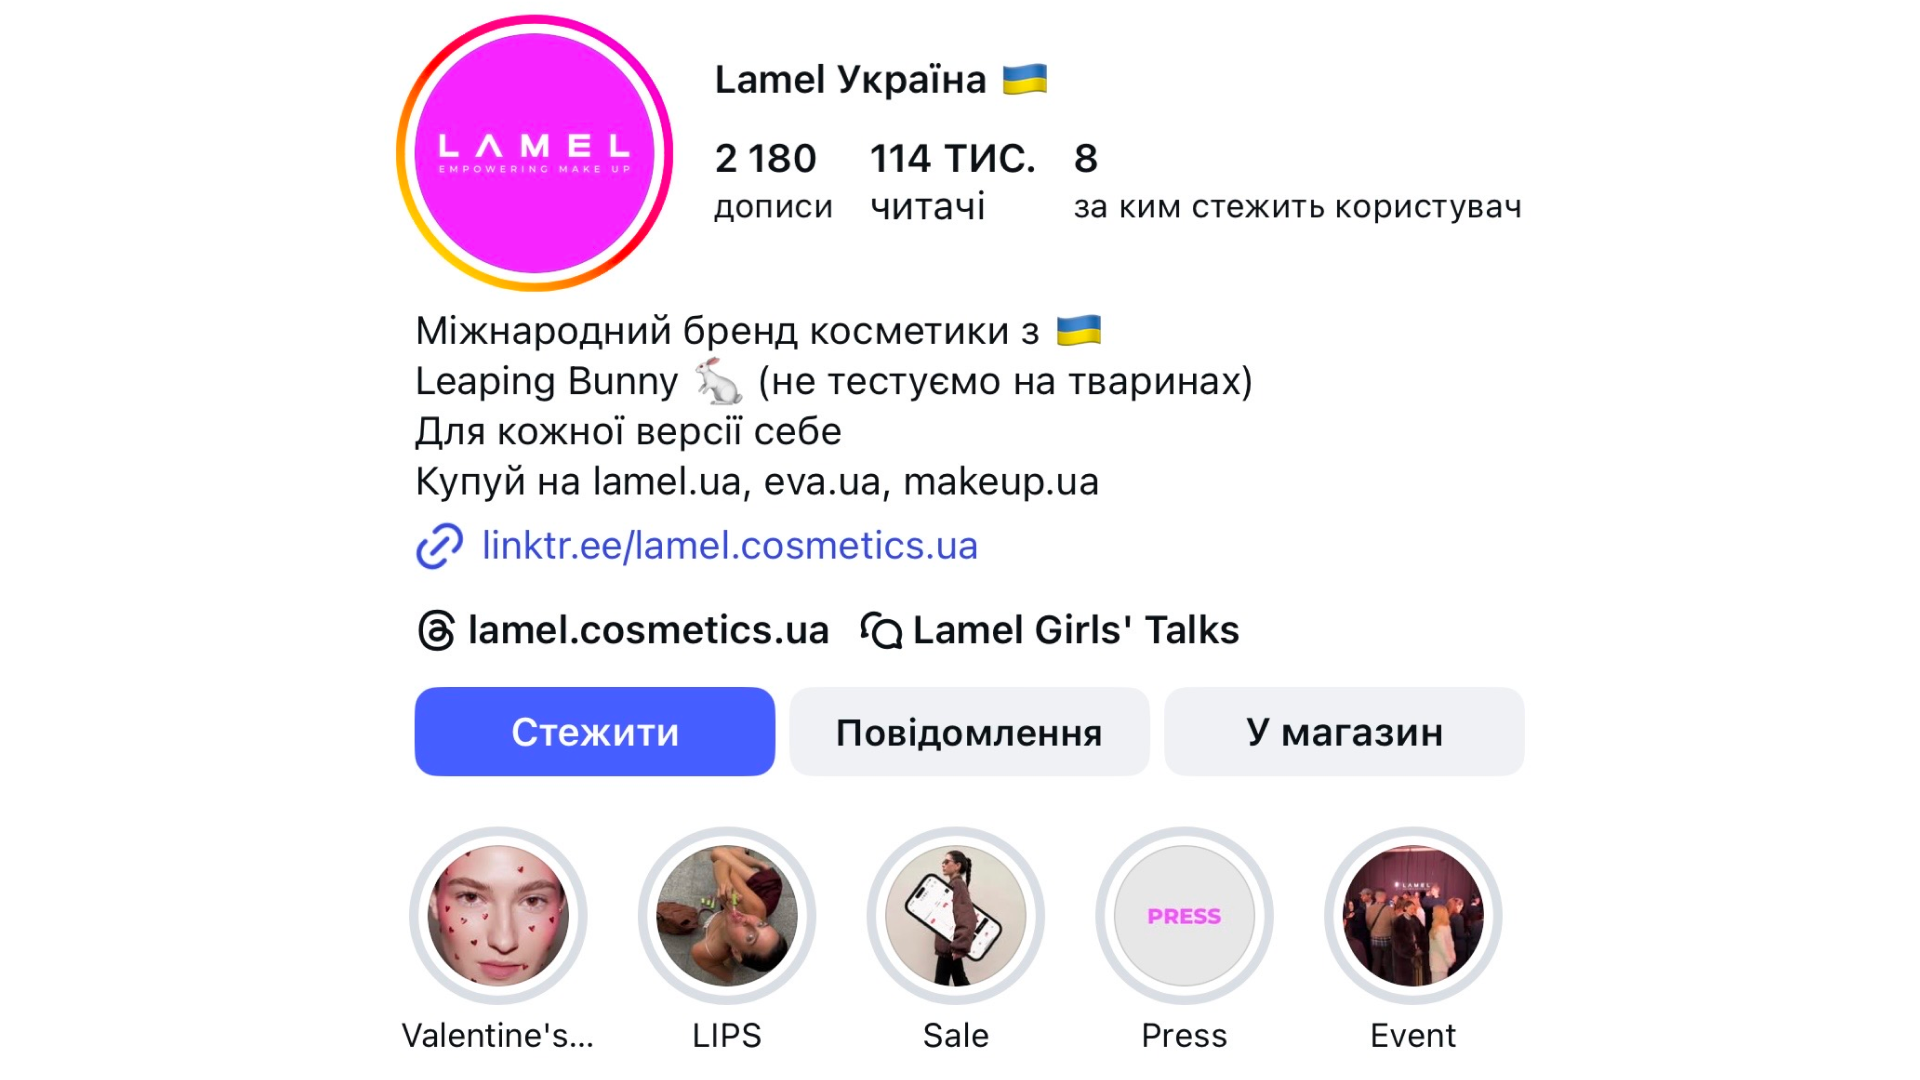Open the Lamel Girls' Talks channel
This screenshot has height=1080, width=1920.
click(x=1076, y=631)
